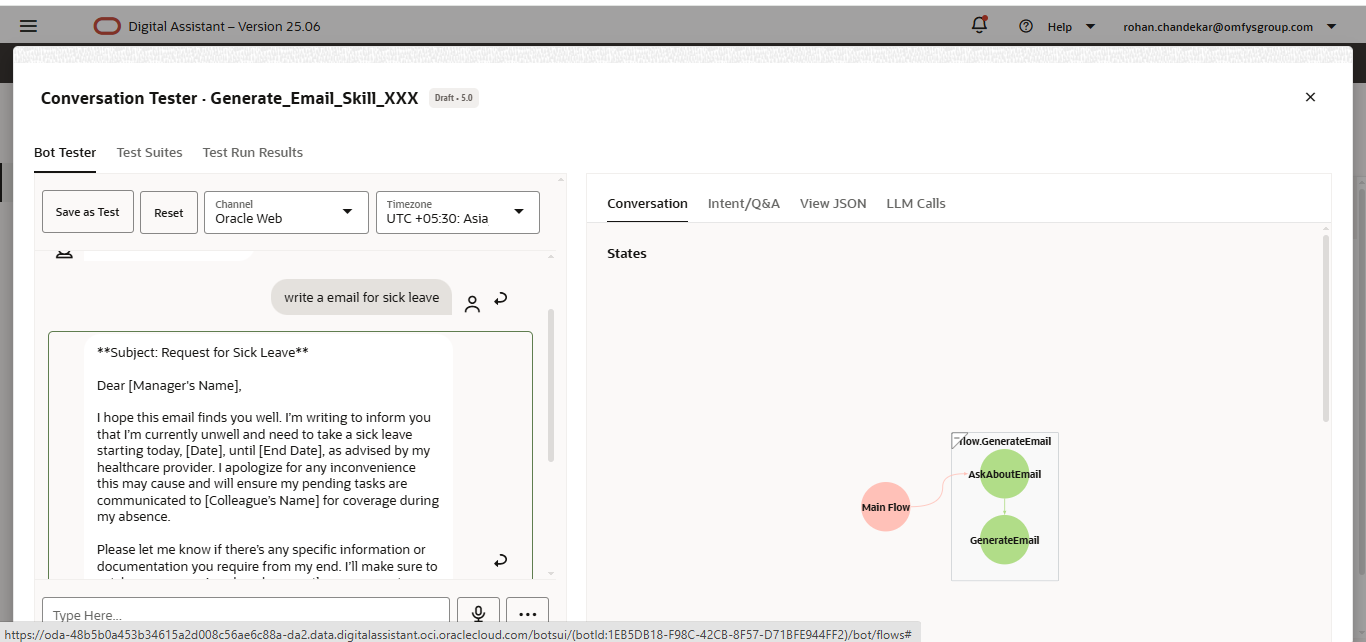The height and width of the screenshot is (642, 1366).
Task: Click the Save as Test button
Action: coord(87,211)
